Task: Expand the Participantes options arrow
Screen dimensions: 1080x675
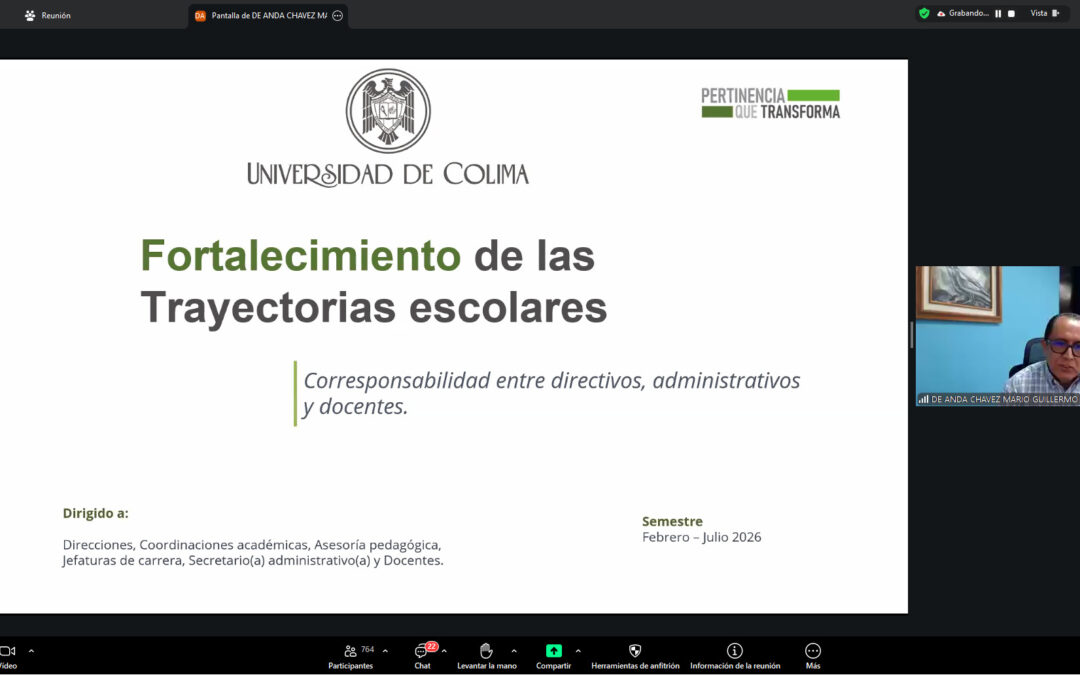Action: tap(385, 651)
